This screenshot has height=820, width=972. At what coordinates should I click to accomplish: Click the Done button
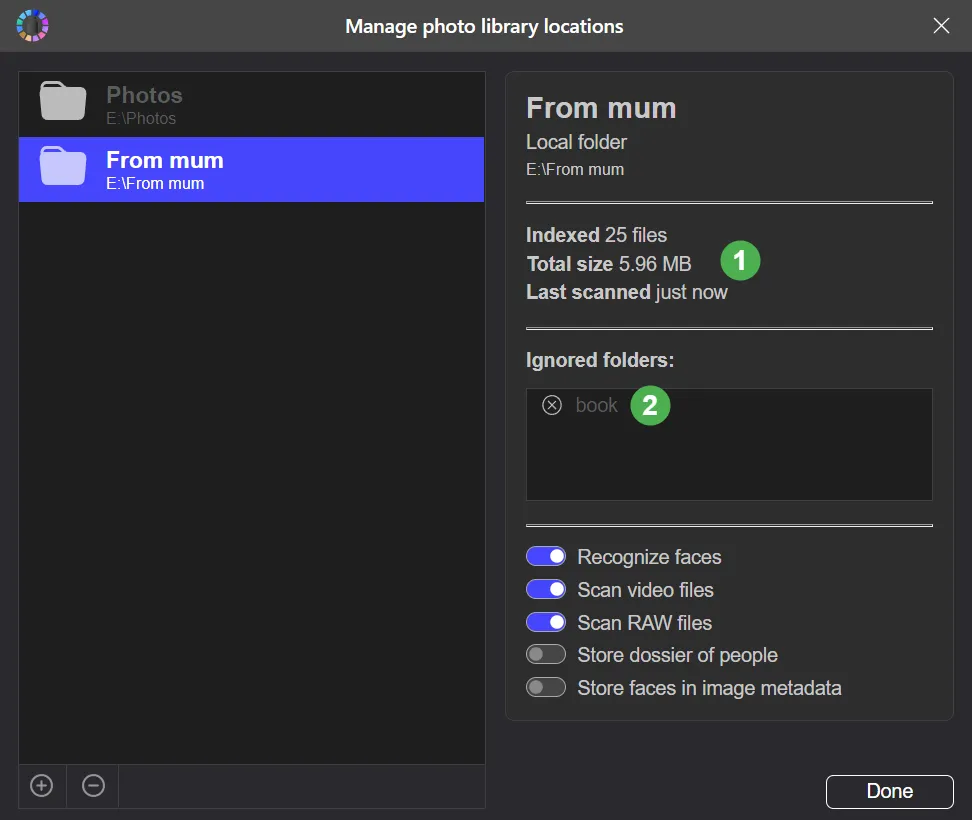tap(890, 791)
